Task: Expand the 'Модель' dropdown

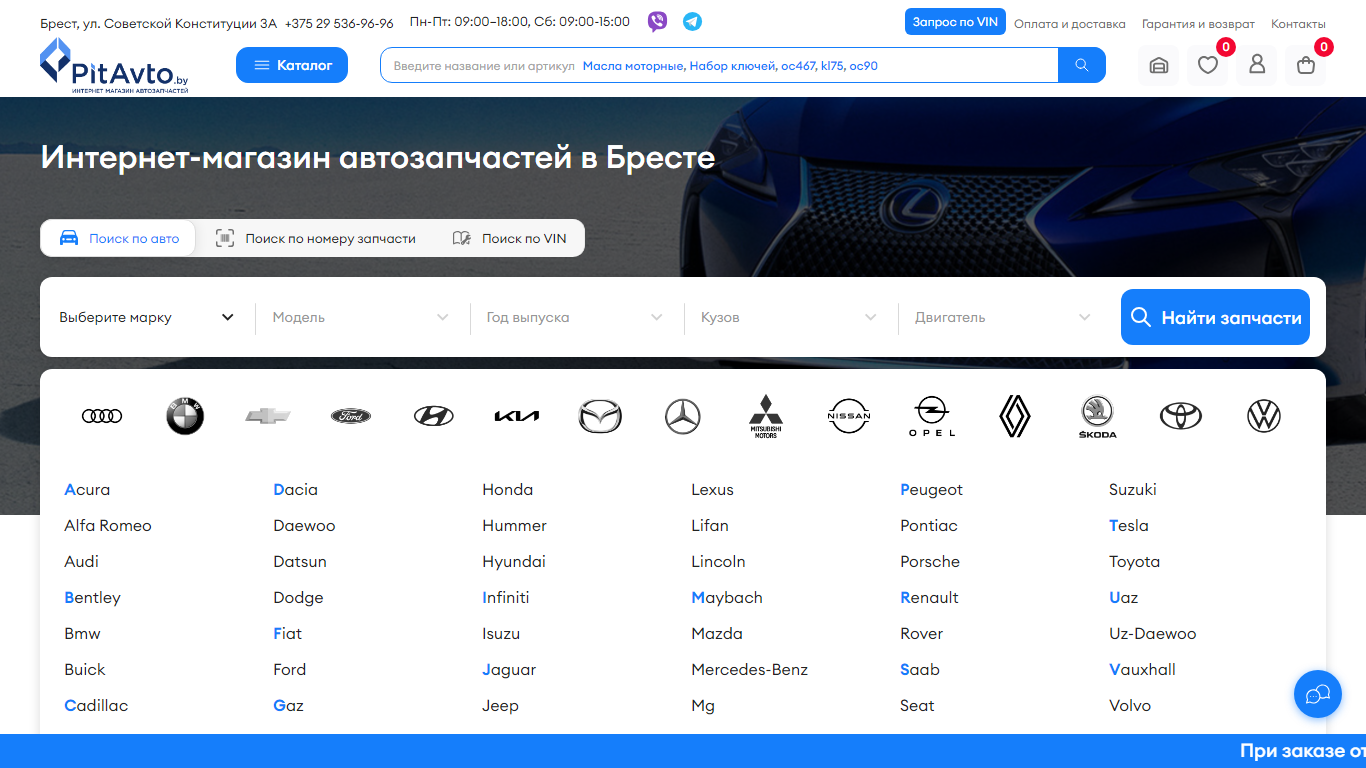Action: 361,317
